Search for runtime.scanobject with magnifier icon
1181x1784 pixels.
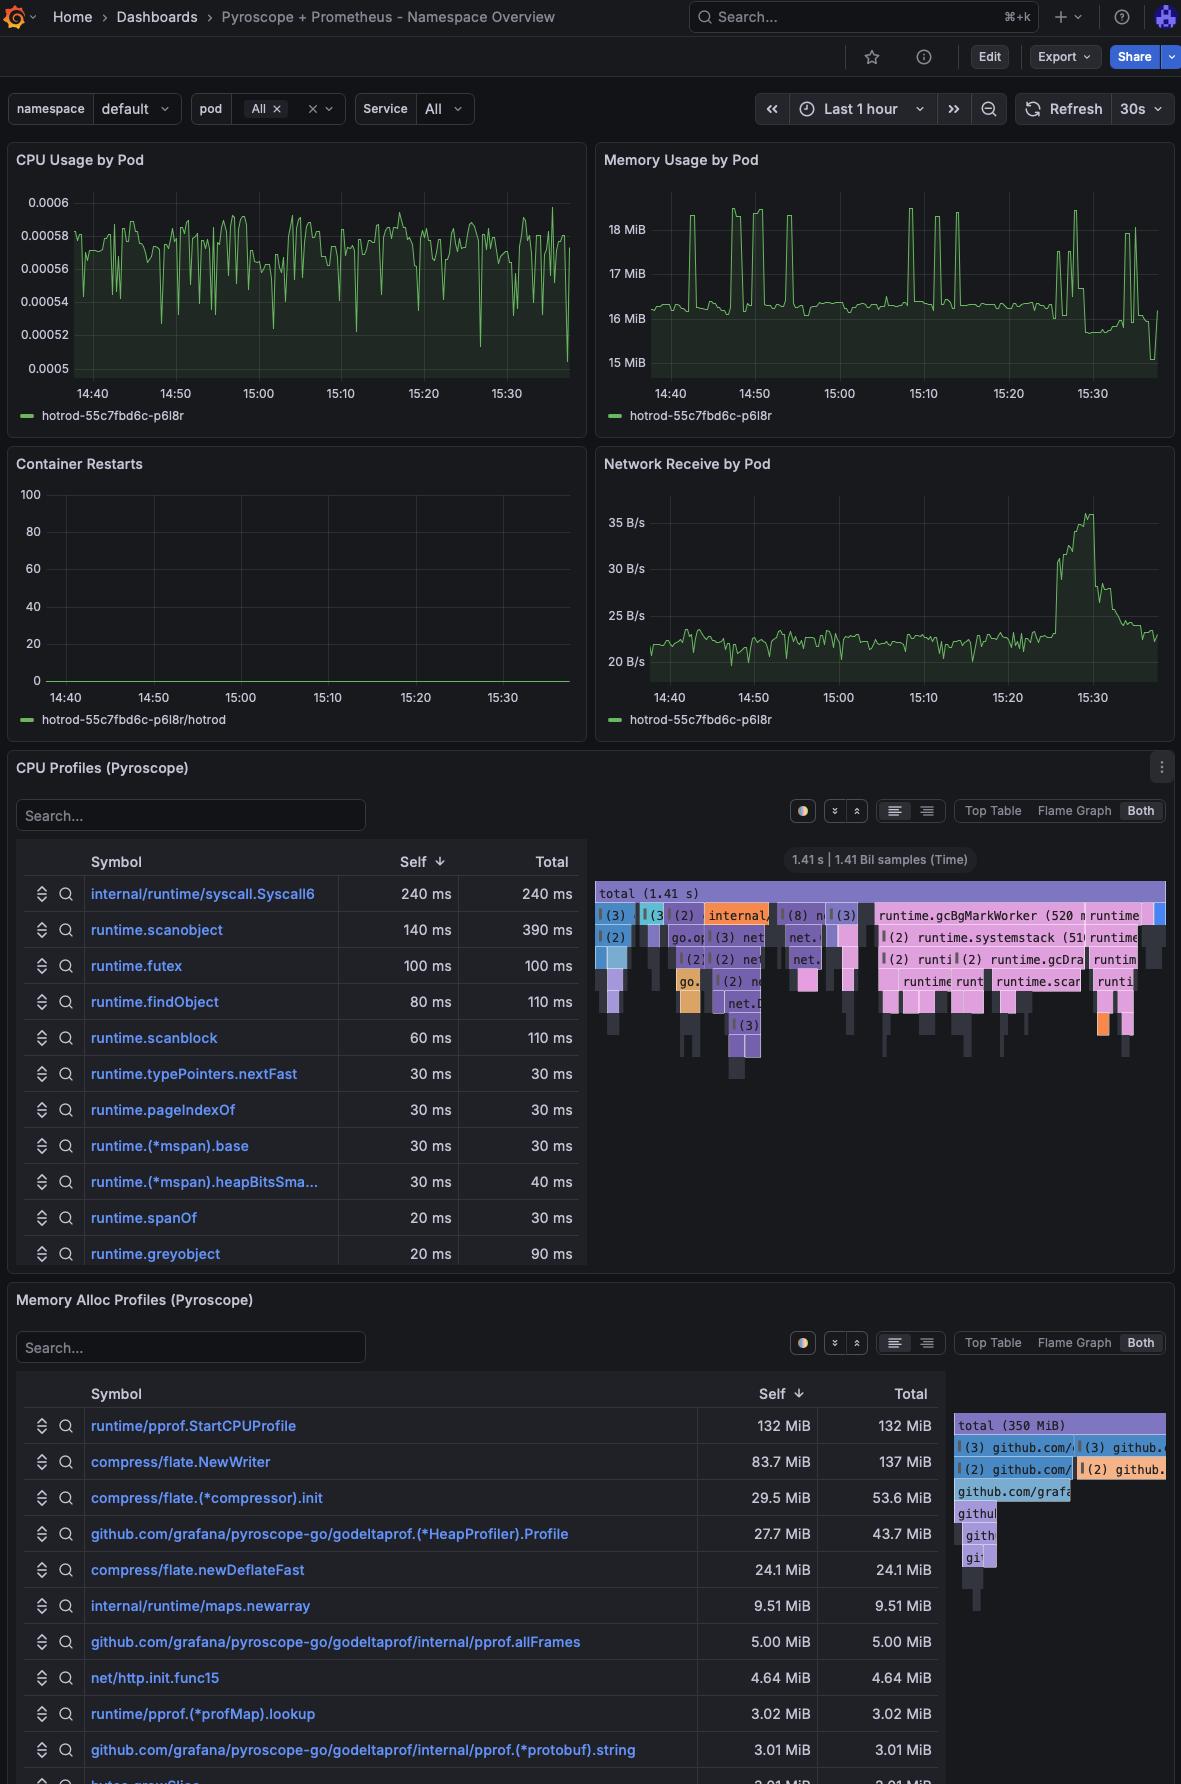[66, 930]
